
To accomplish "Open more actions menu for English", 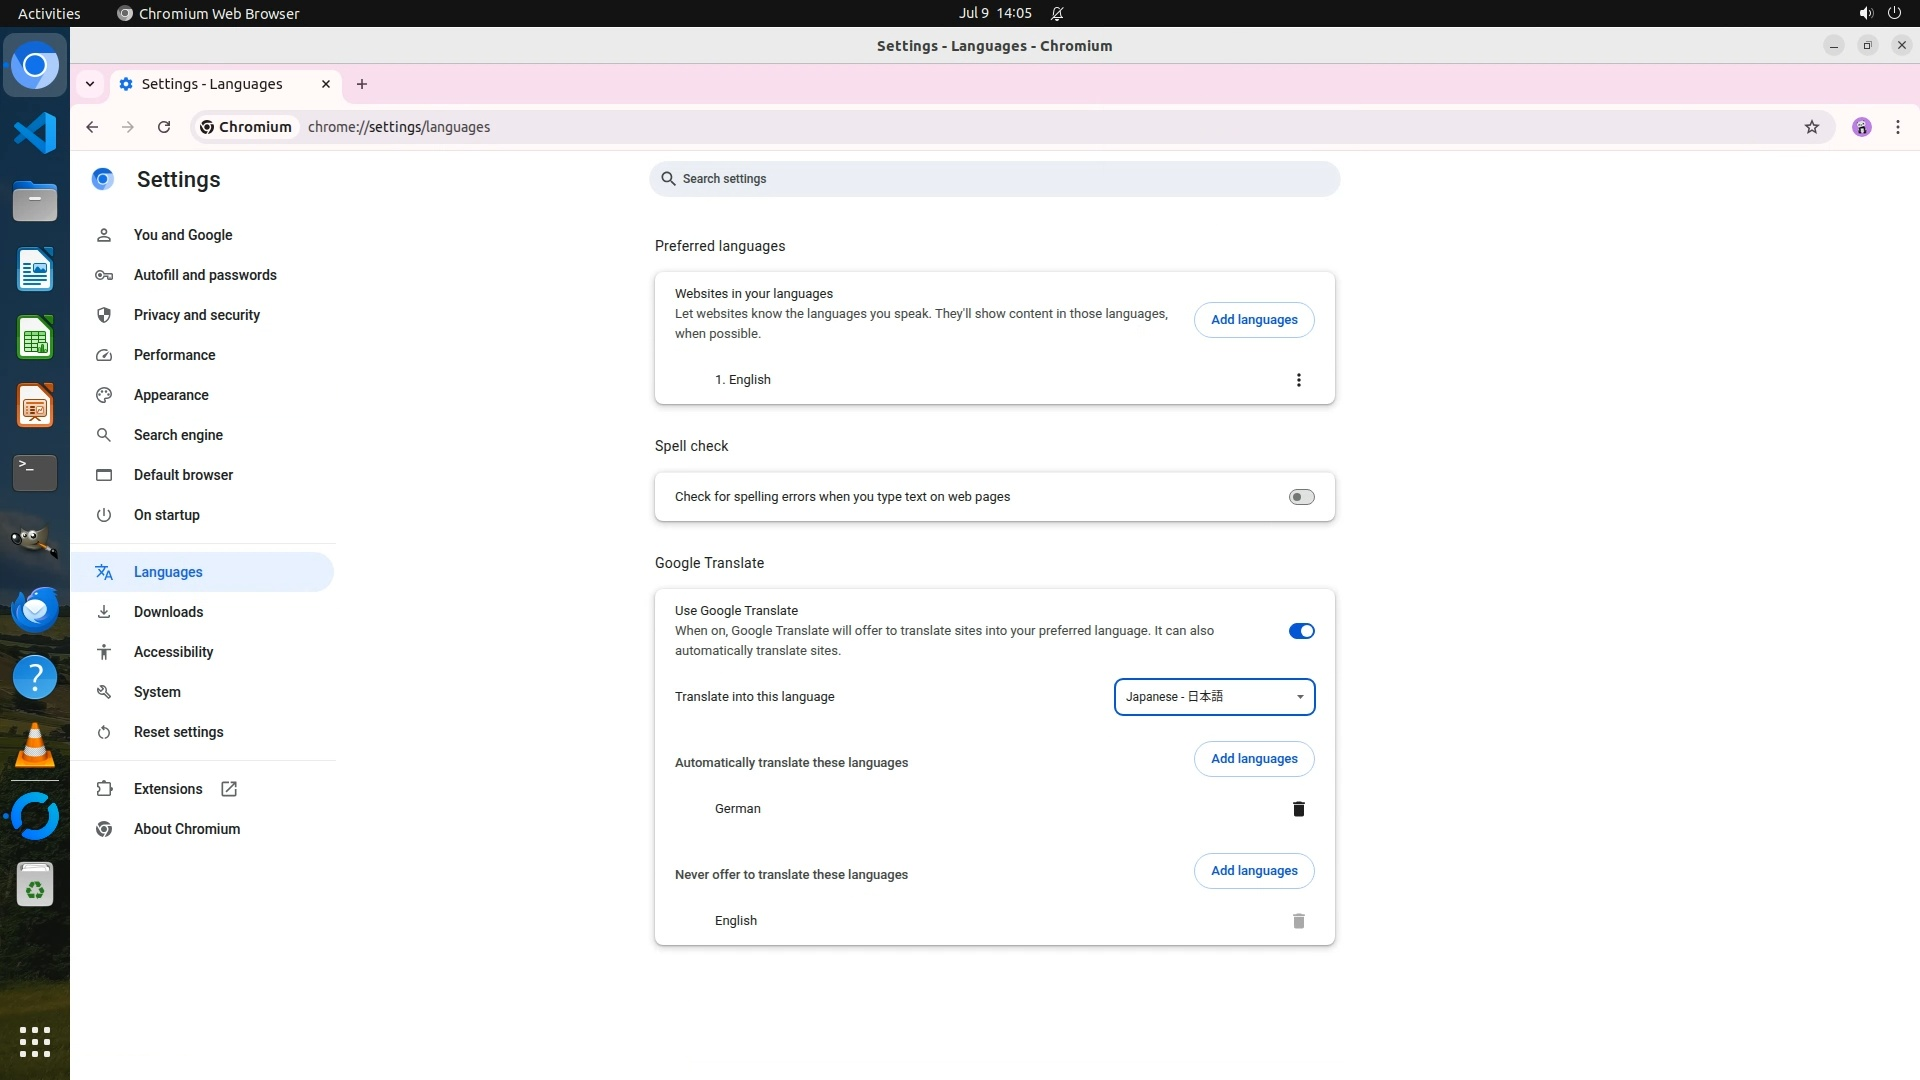I will 1298,380.
